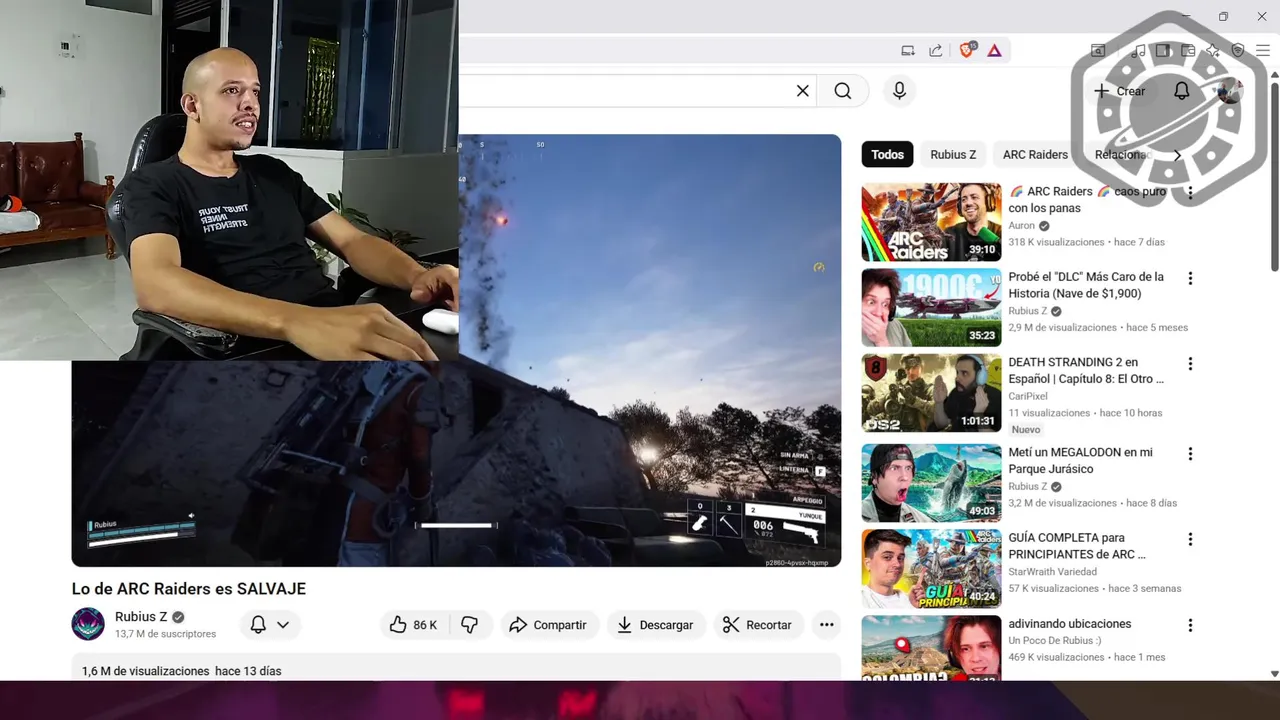Viewport: 1280px width, 720px height.
Task: Open the Brave Rewards triangle icon
Action: pyautogui.click(x=994, y=50)
